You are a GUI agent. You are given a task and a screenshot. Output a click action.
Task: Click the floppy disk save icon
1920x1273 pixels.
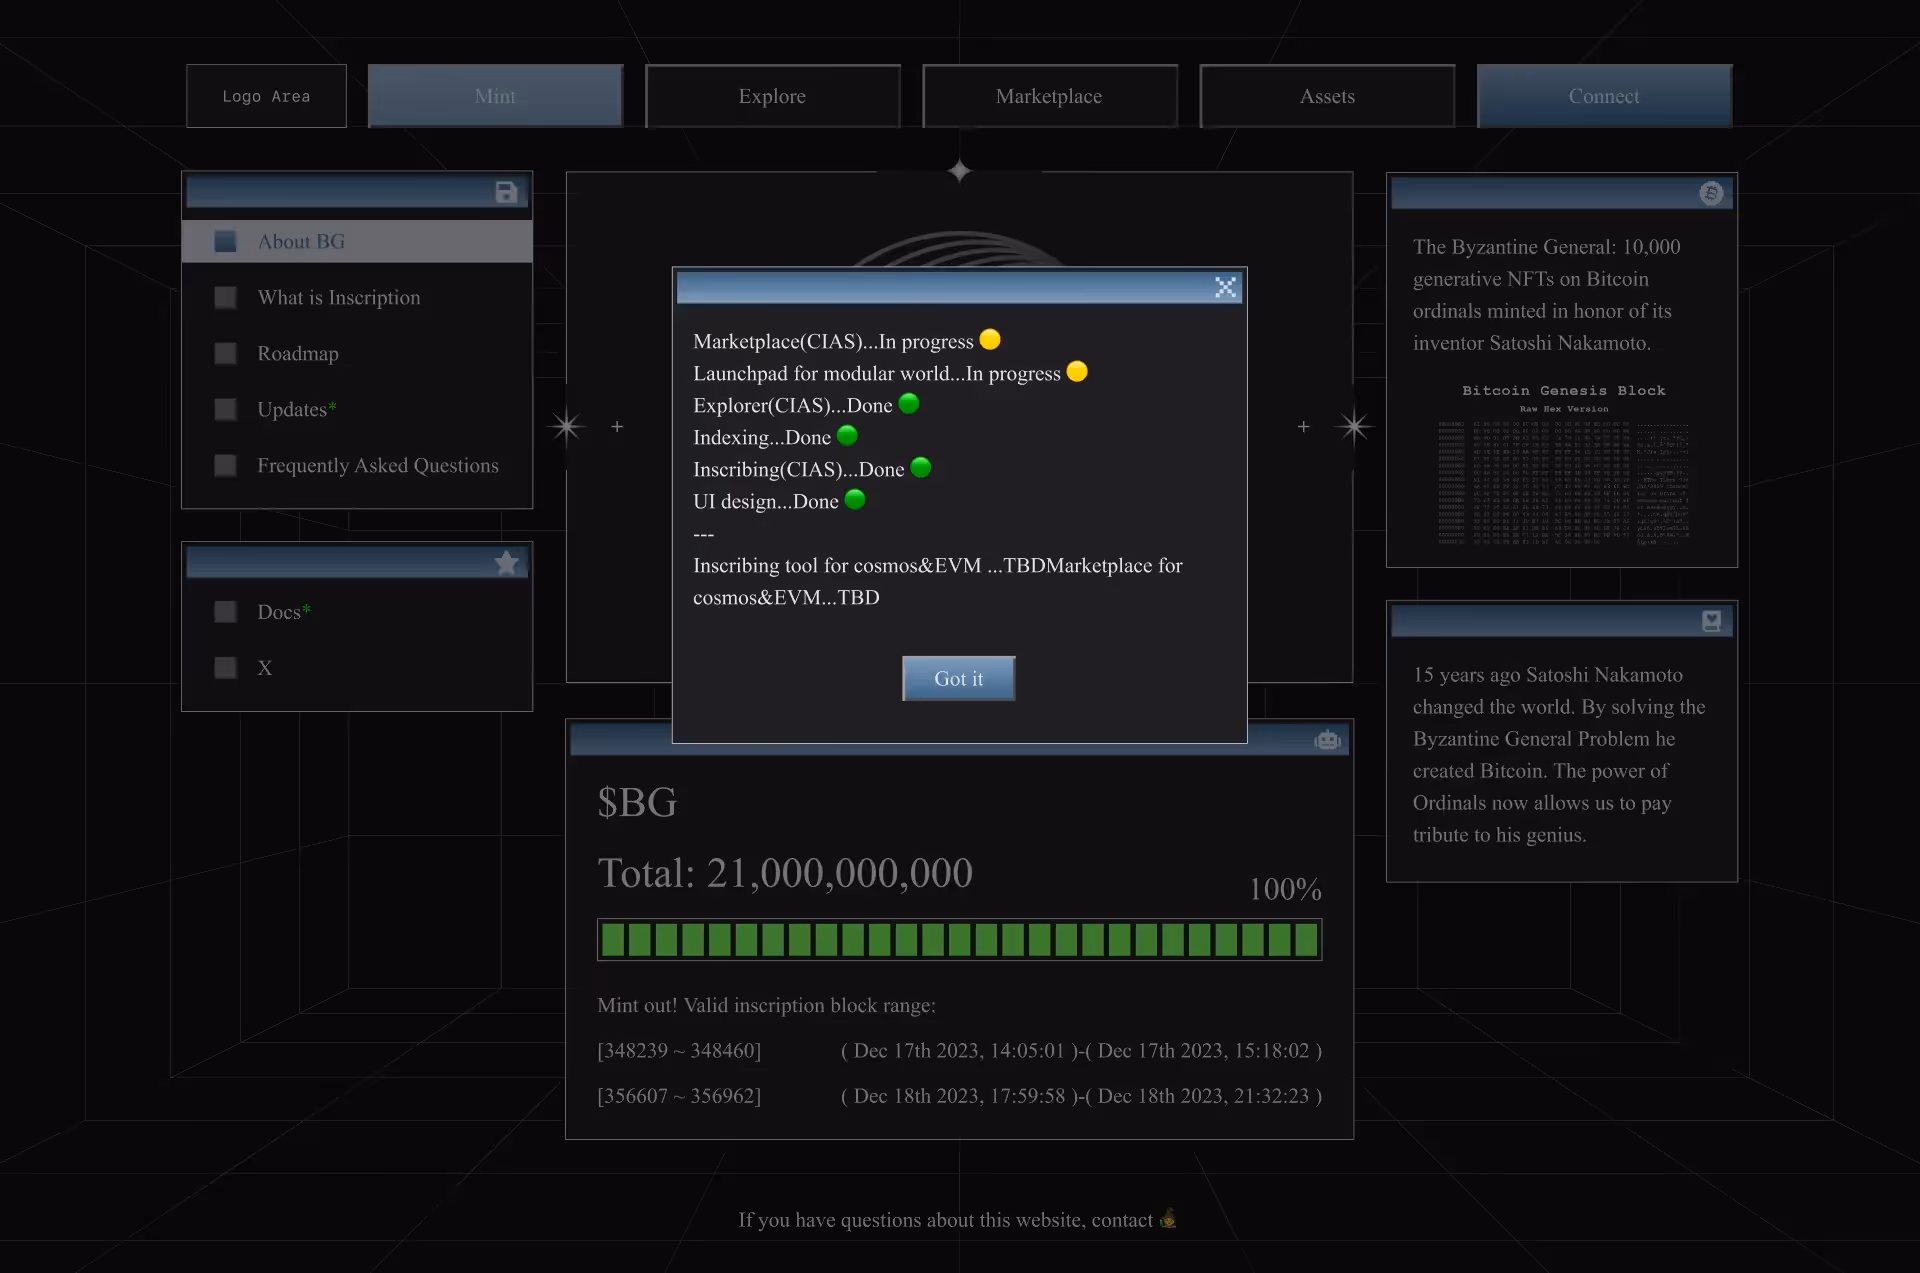506,192
